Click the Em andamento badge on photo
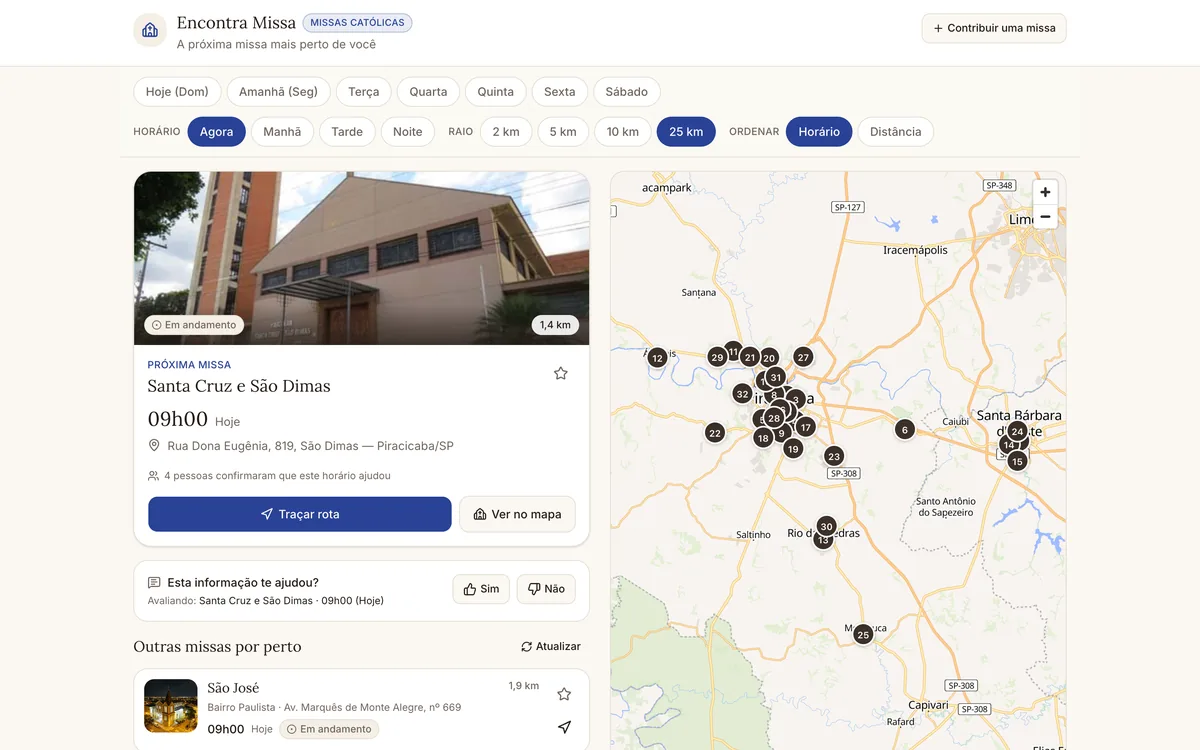This screenshot has height=750, width=1200. click(194, 325)
